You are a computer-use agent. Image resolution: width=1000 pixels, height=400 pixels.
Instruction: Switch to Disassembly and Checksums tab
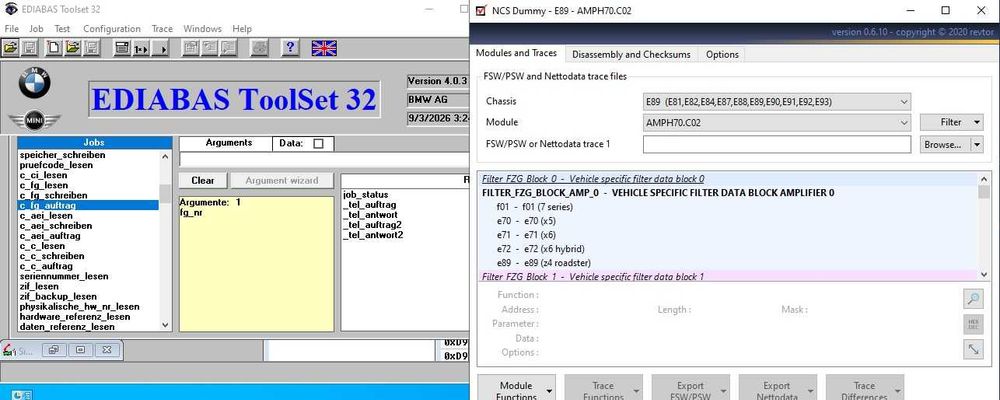point(631,55)
